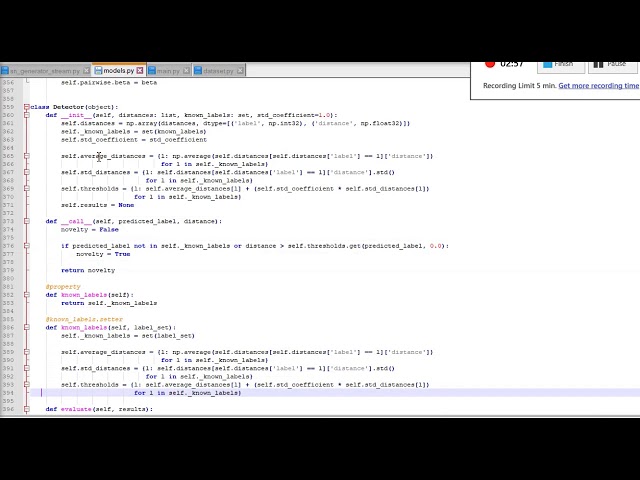Collapse the fold marker on line 367
The image size is (640, 480).
point(27,172)
